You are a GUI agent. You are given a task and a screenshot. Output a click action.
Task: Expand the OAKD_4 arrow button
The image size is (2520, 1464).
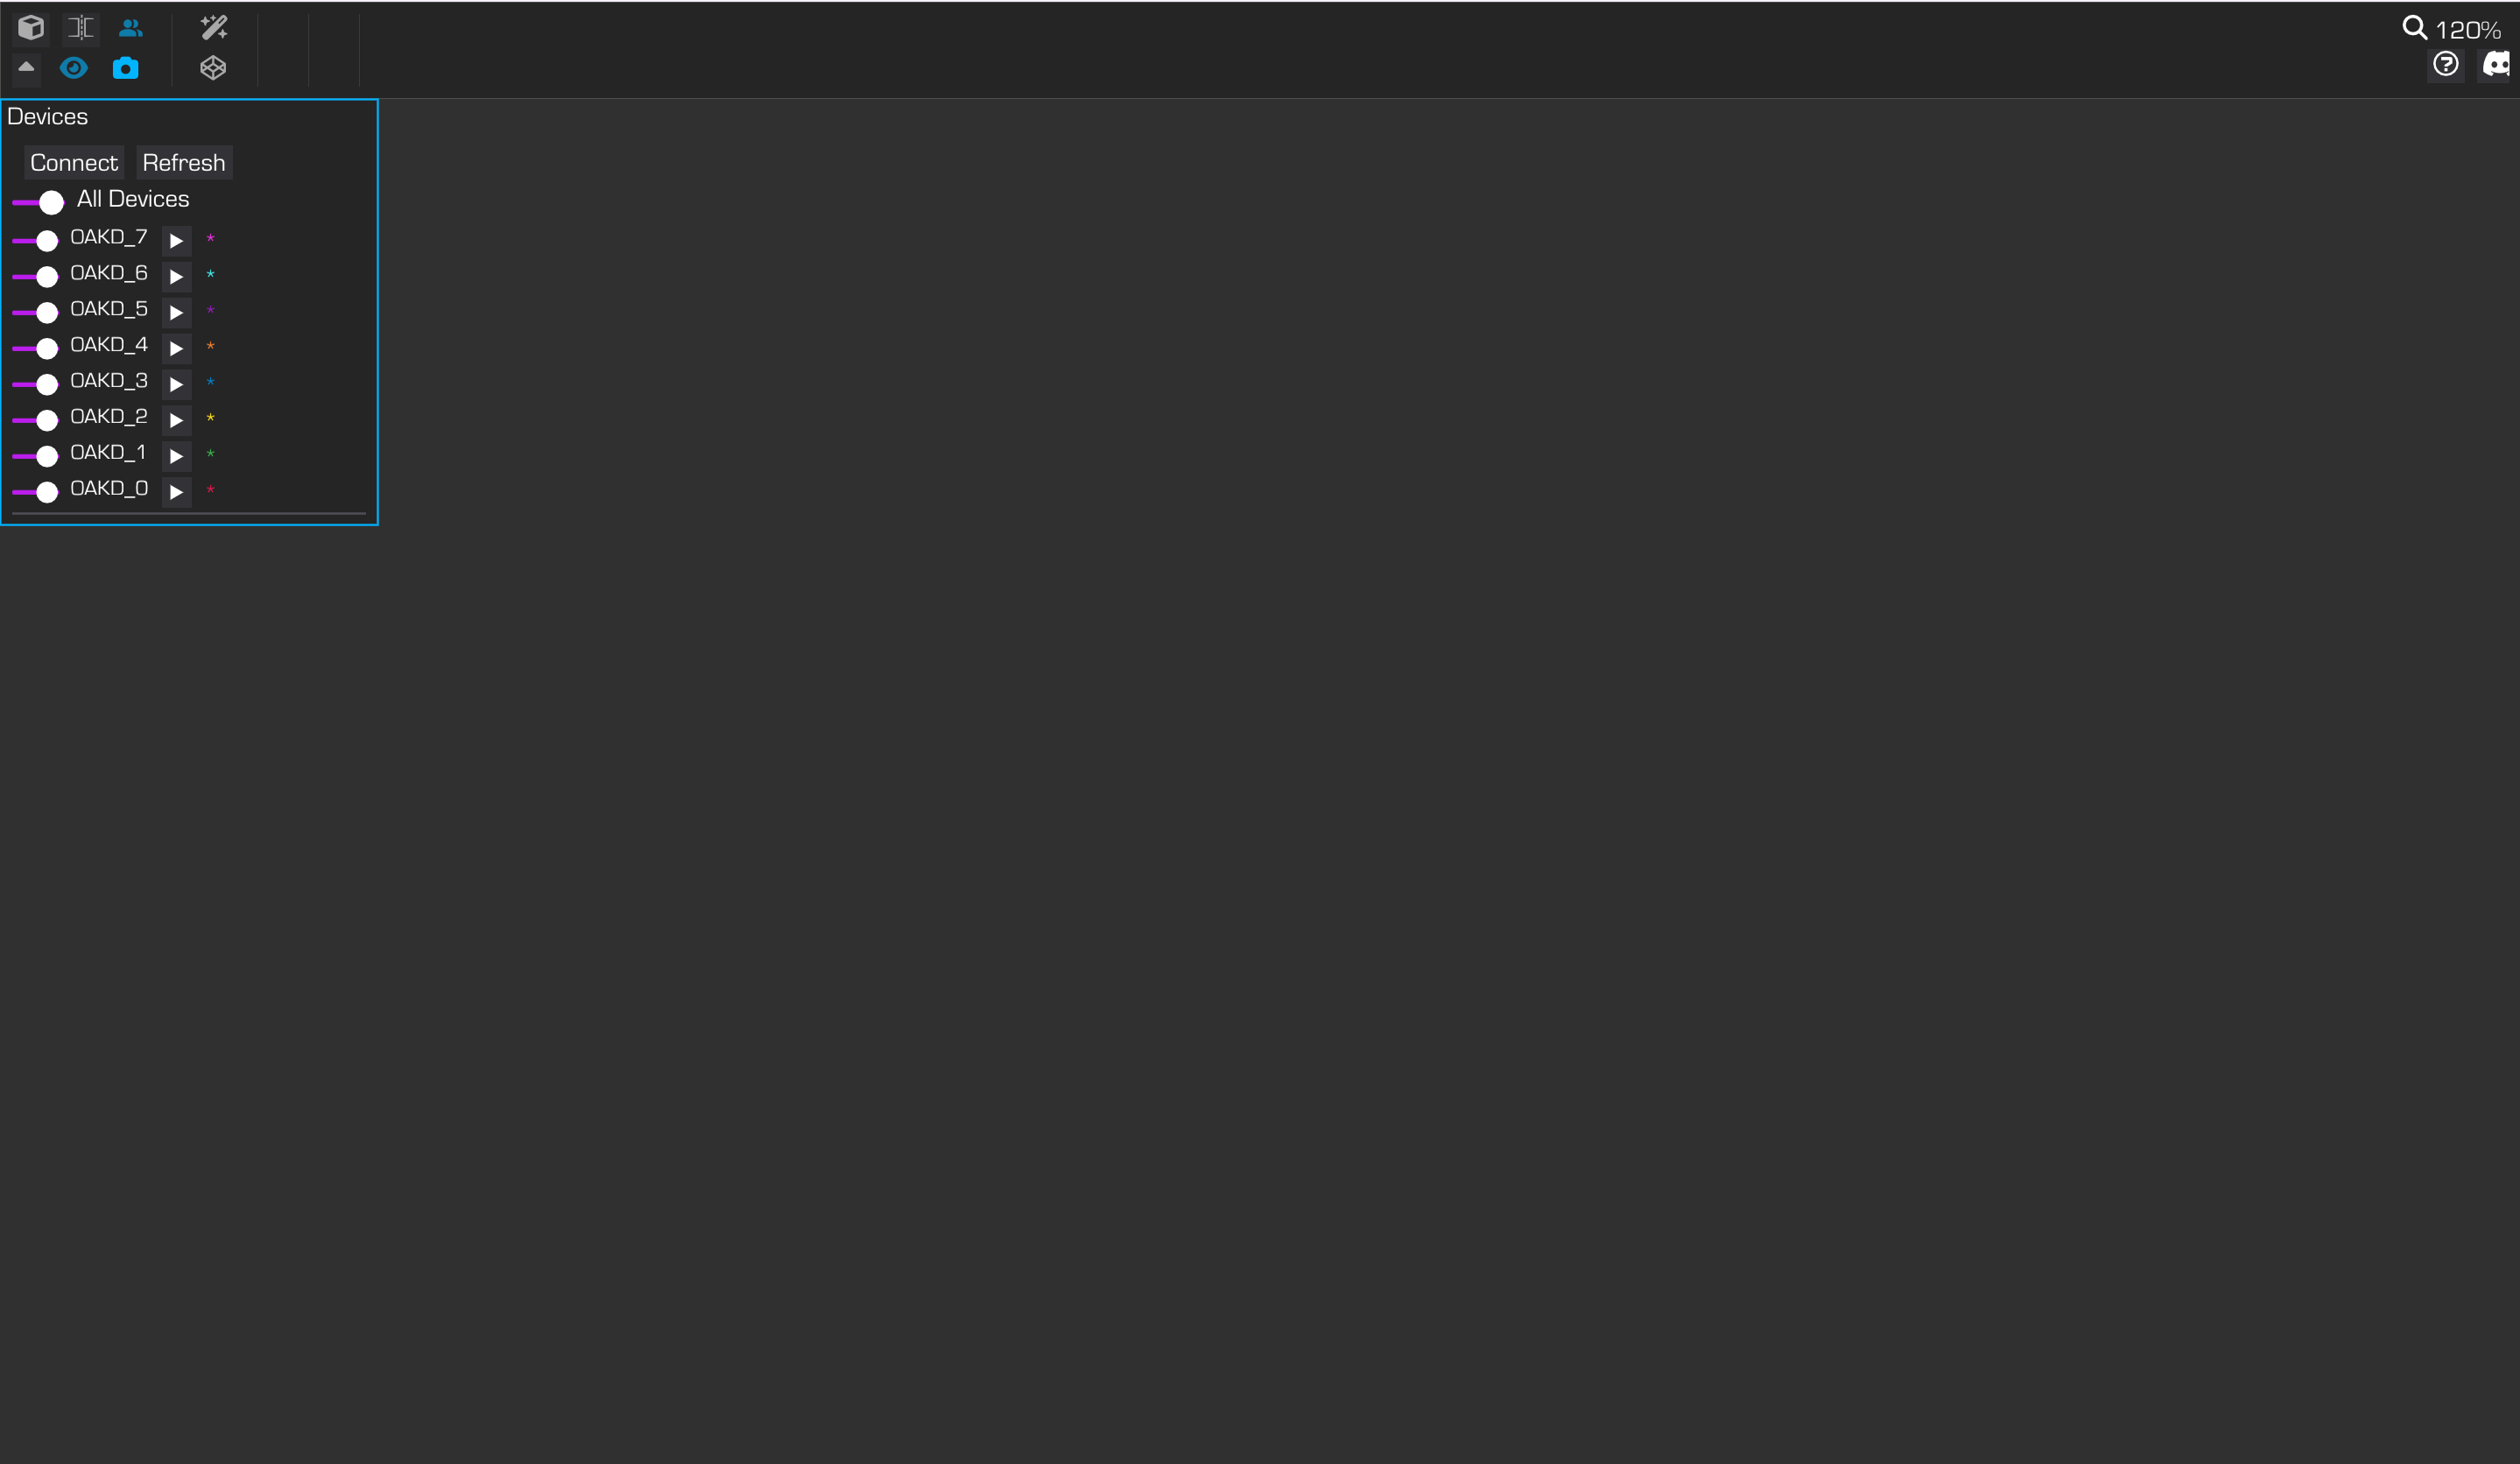177,349
